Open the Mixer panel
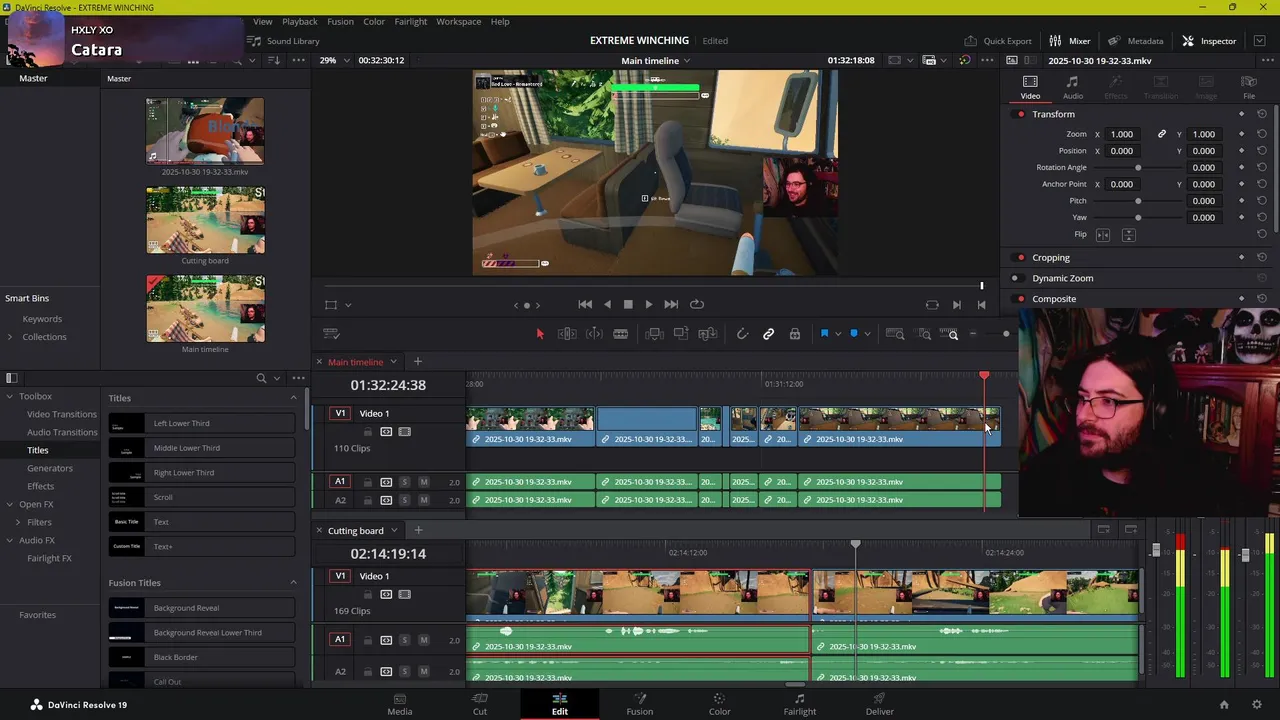 click(x=1069, y=41)
